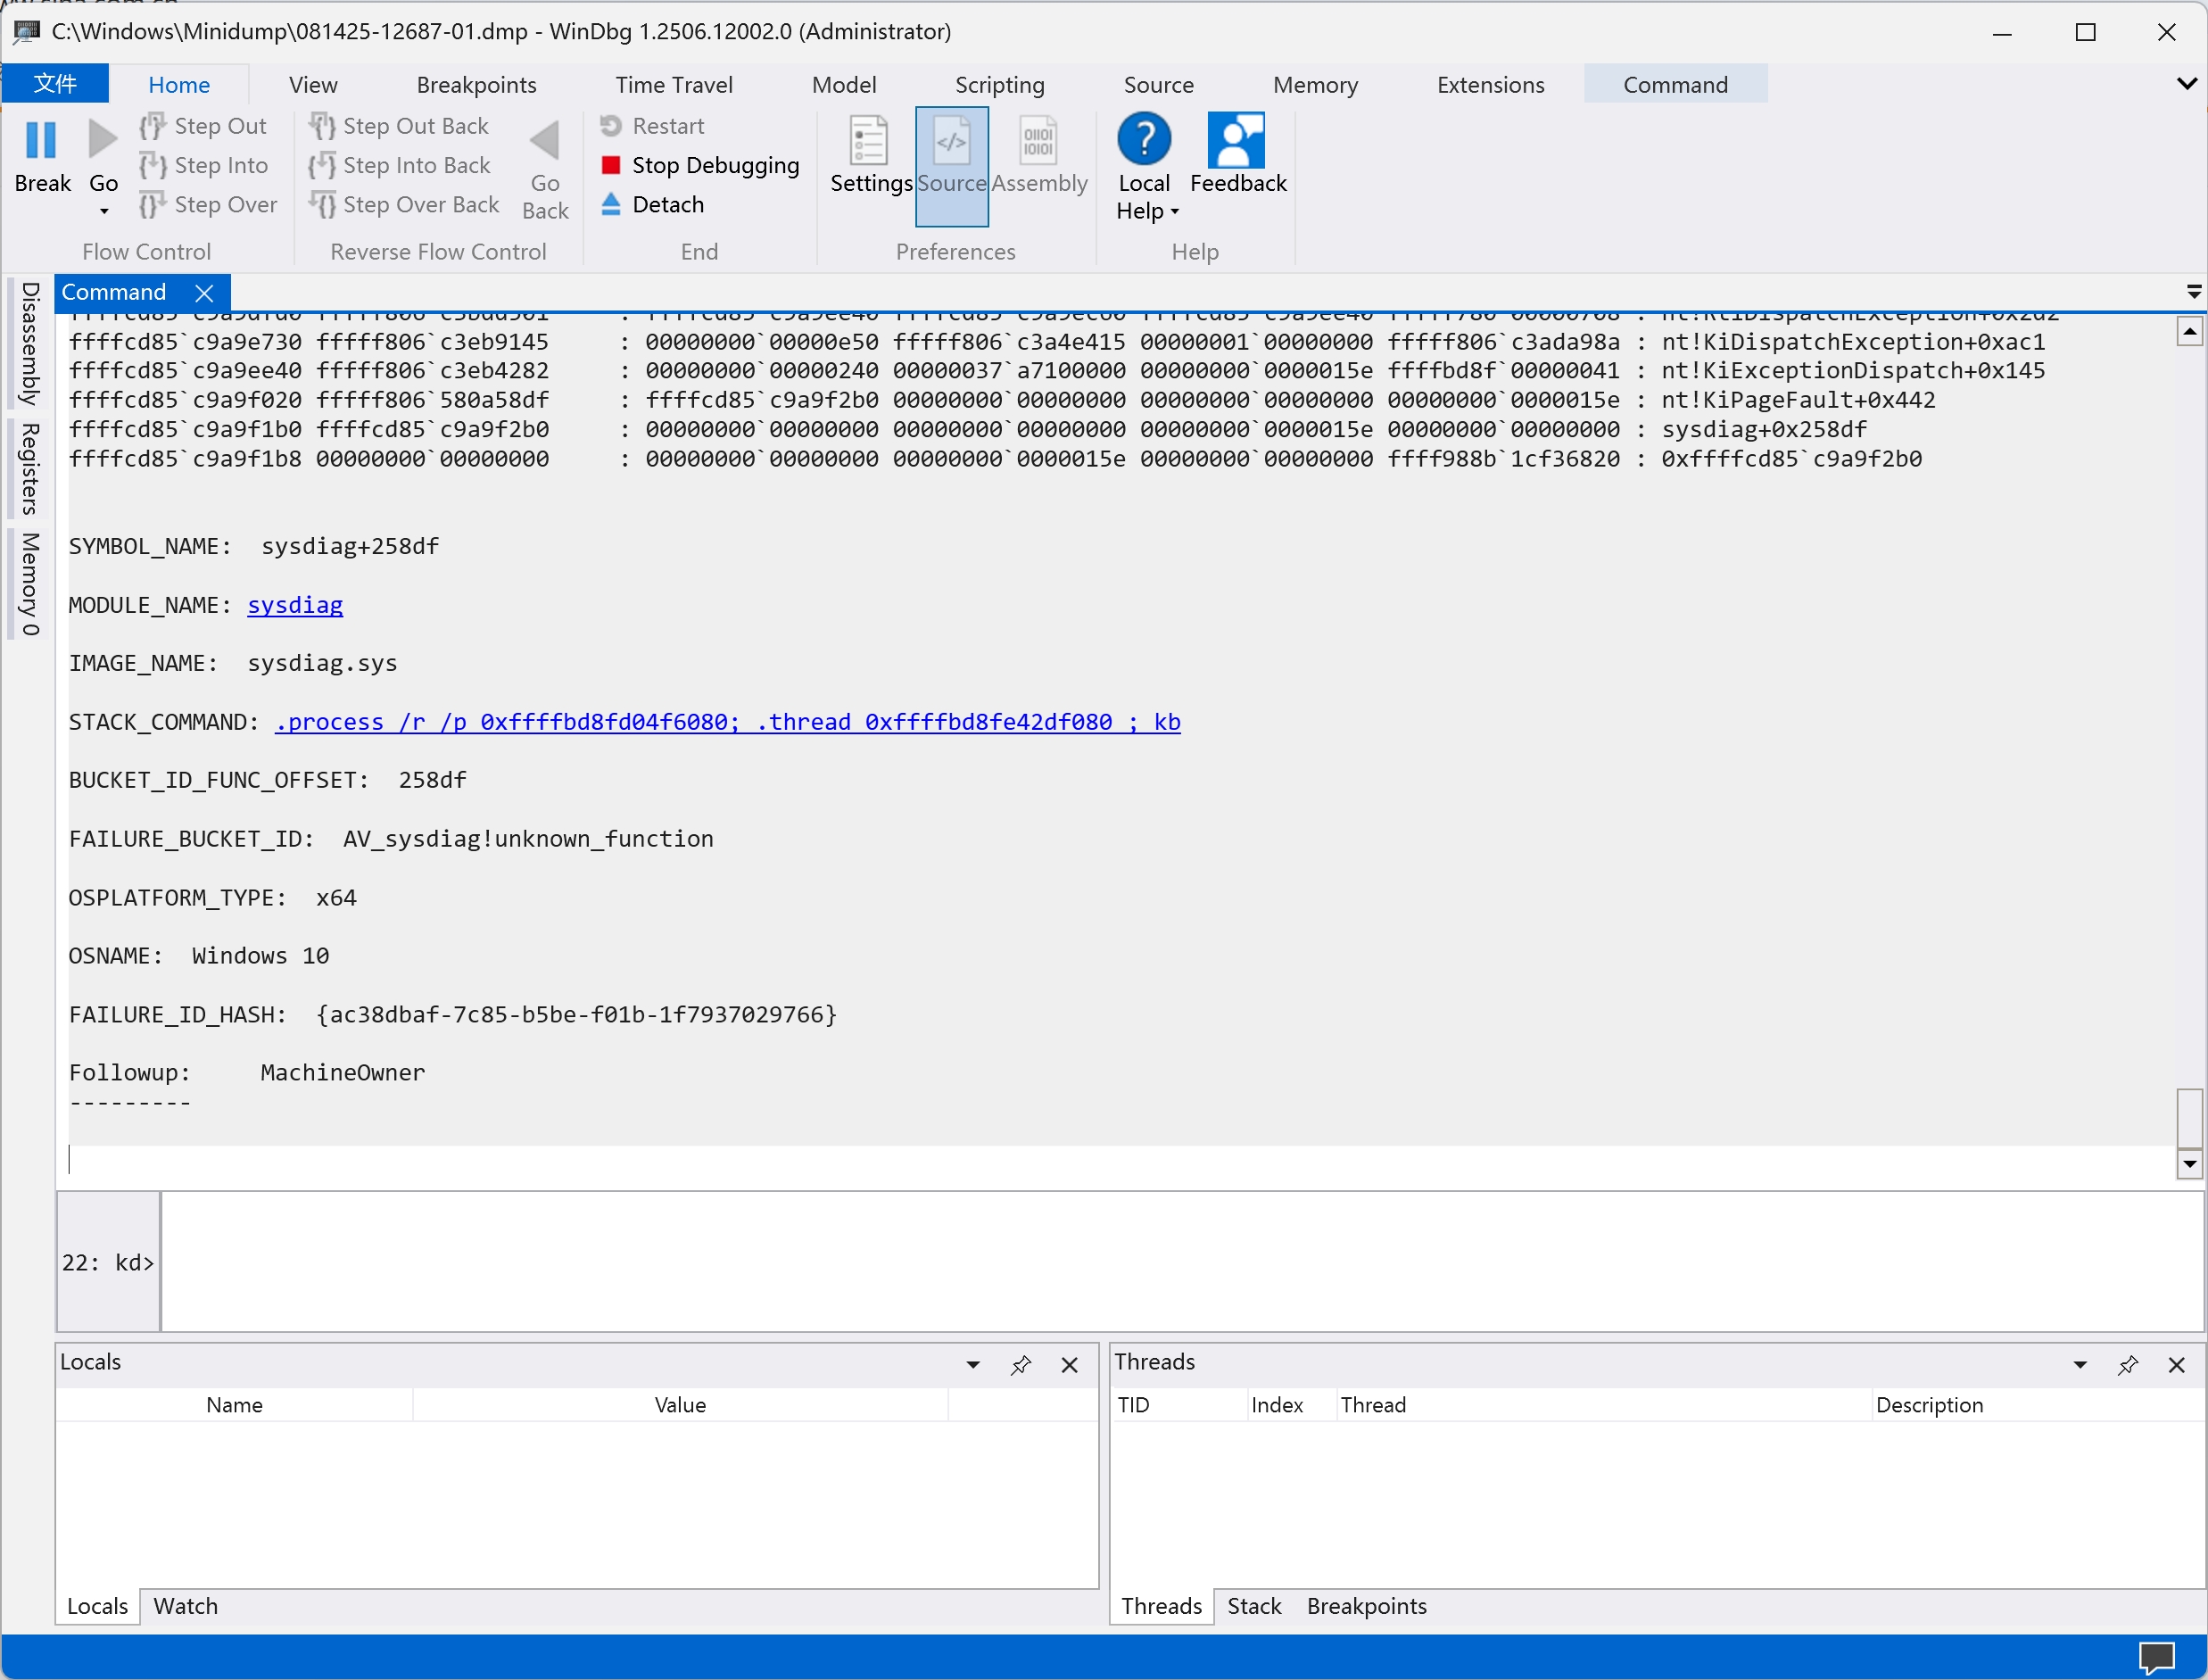Viewport: 2208px width, 1680px height.
Task: Open Local Help question mark icon
Action: point(1144,139)
